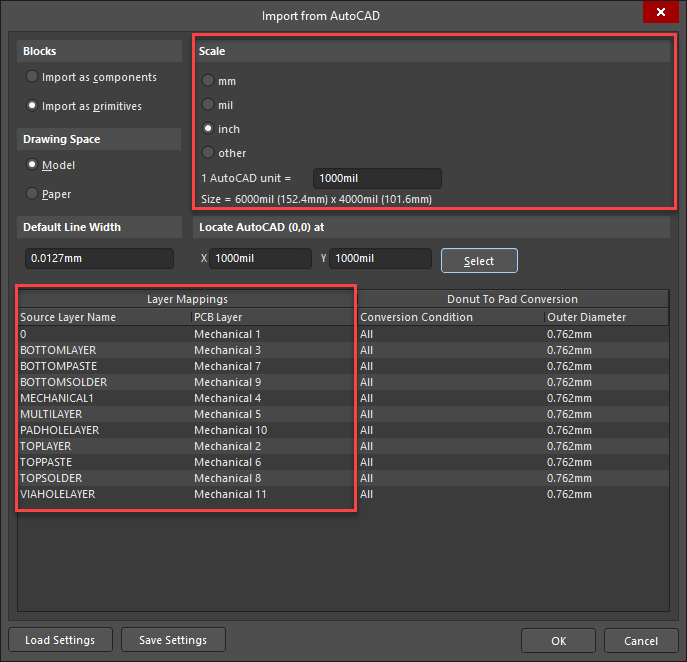687x662 pixels.
Task: Click outer diameter 0.762mm for TOPSOLDER
Action: 606,478
